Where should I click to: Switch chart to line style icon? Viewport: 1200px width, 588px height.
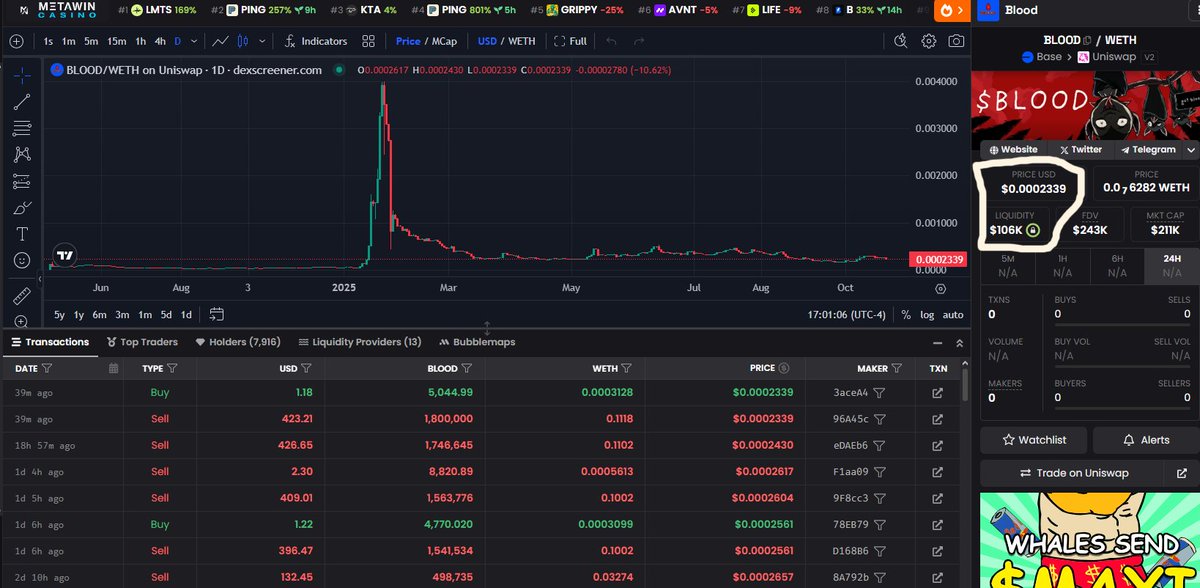(x=221, y=41)
